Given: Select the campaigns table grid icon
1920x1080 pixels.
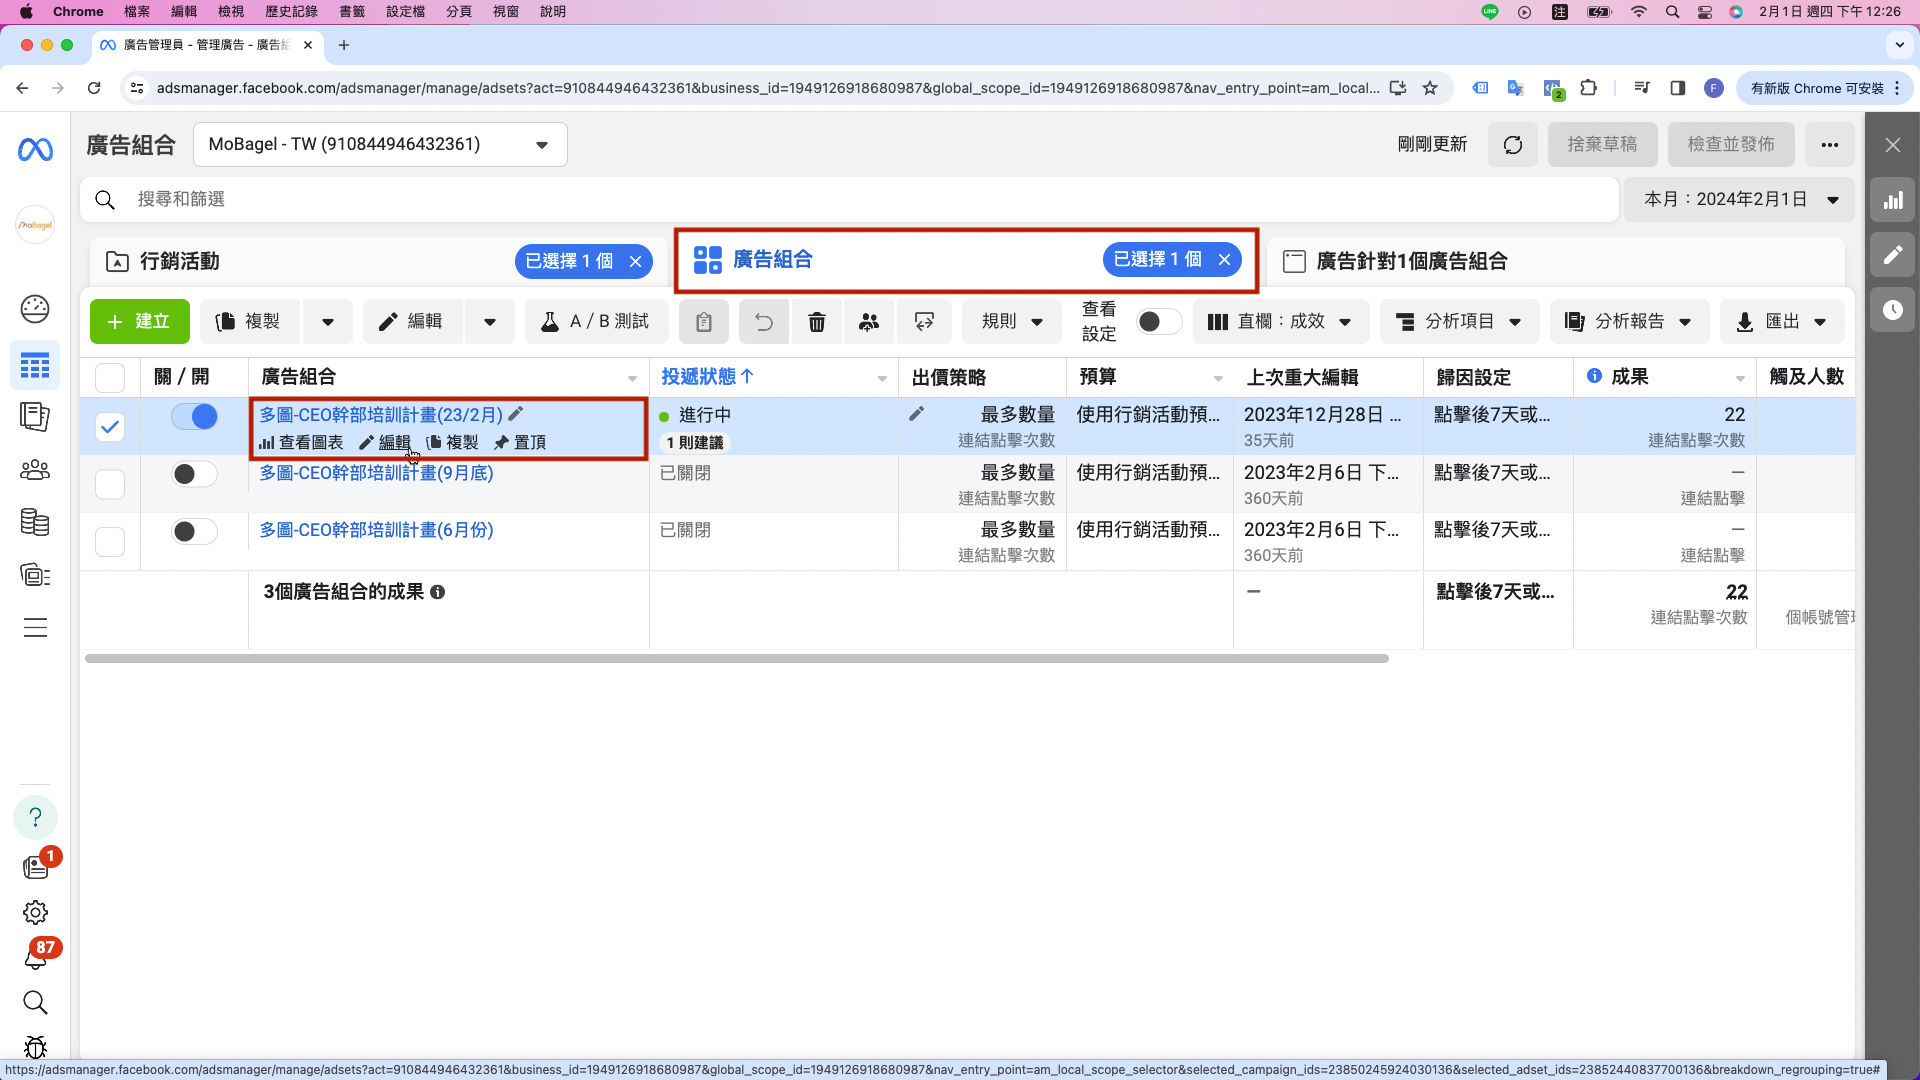Looking at the screenshot, I should pos(35,366).
